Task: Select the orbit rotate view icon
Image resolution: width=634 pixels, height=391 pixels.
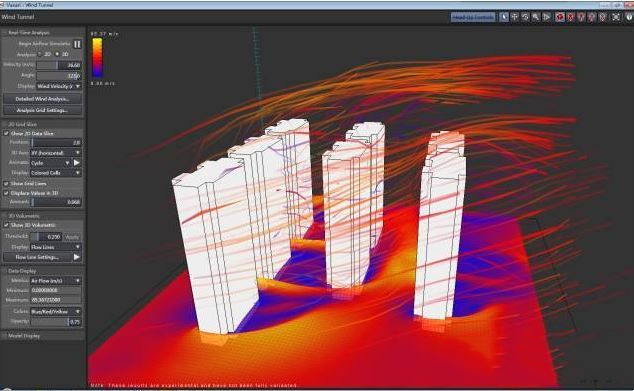Action: click(x=525, y=17)
